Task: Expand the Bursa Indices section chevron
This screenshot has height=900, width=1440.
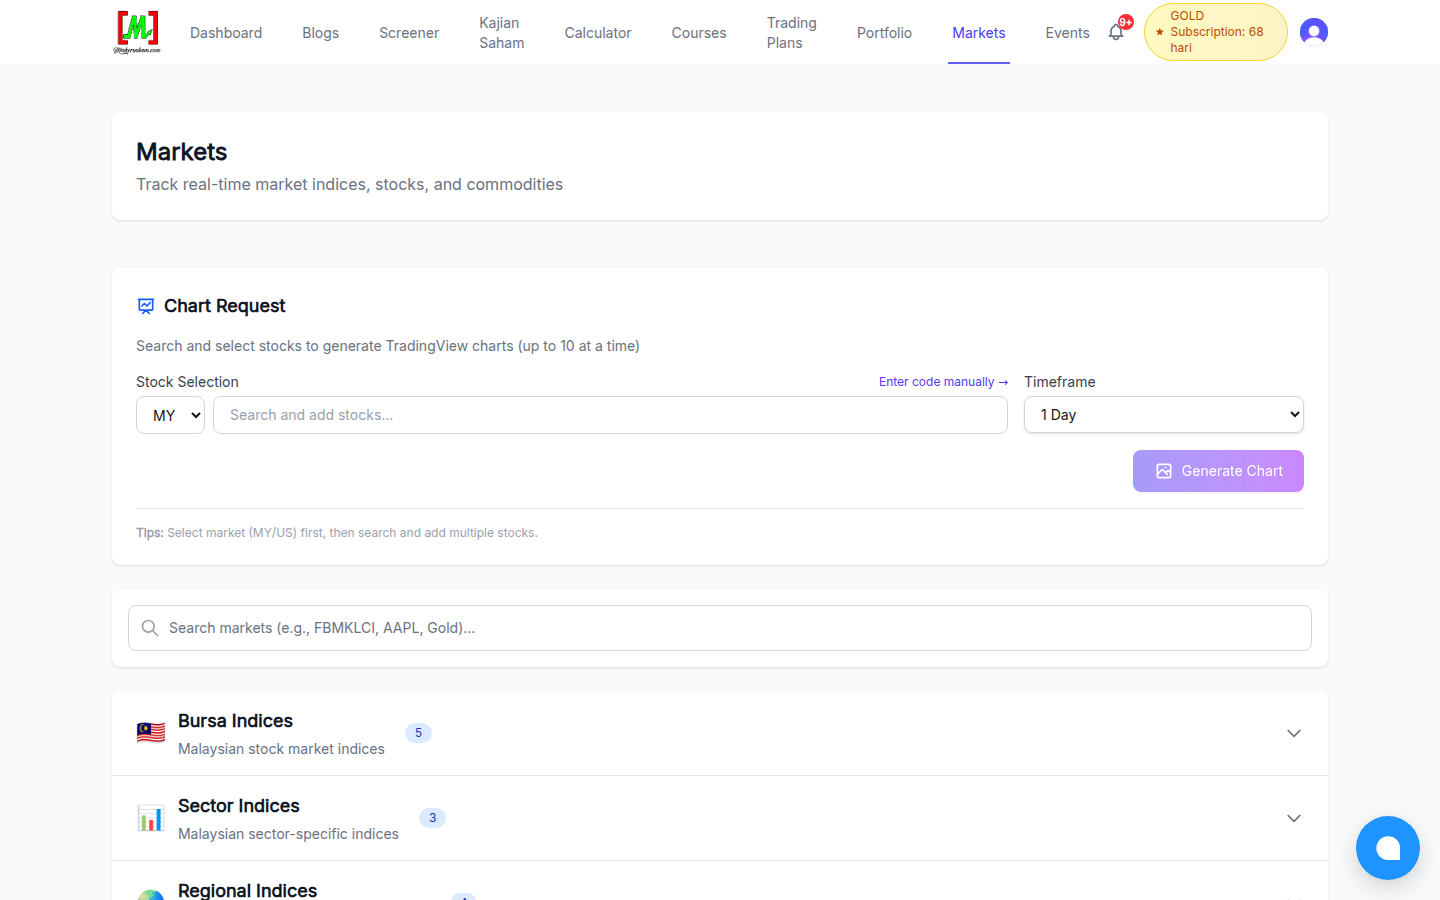Action: click(1294, 733)
